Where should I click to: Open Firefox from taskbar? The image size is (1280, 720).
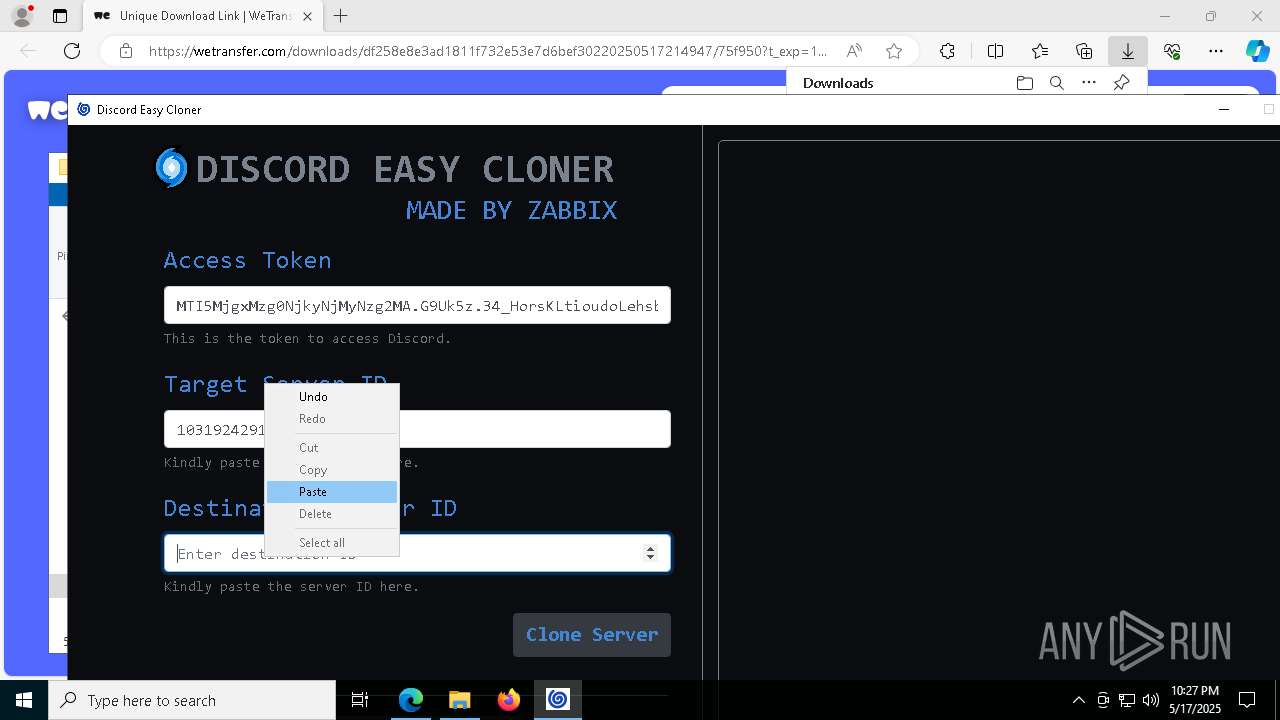click(x=508, y=700)
